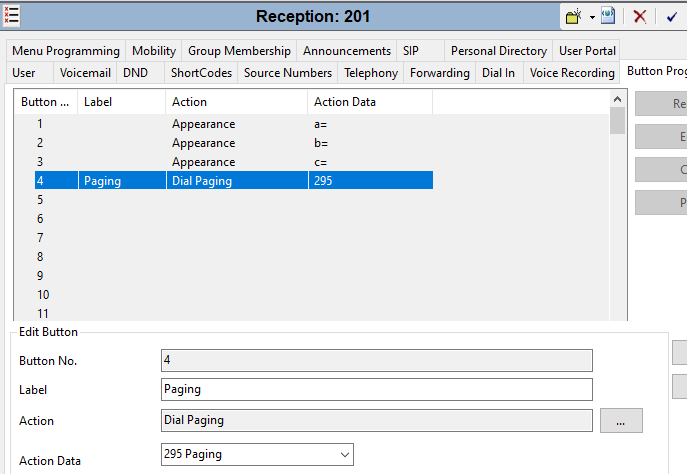Viewport: 687px width, 474px height.
Task: Open the Telephony tab
Action: coord(371,73)
